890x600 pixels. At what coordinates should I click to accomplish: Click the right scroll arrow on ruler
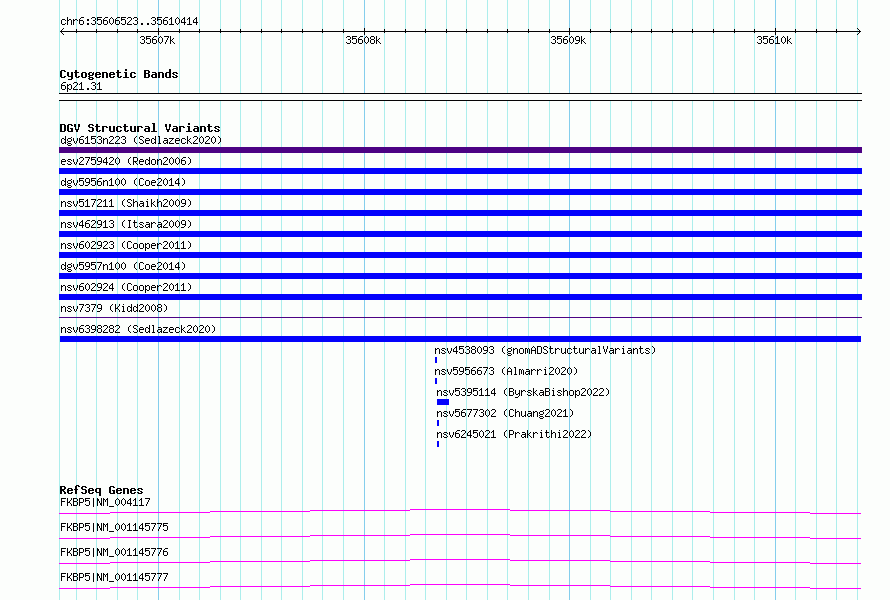pyautogui.click(x=858, y=31)
